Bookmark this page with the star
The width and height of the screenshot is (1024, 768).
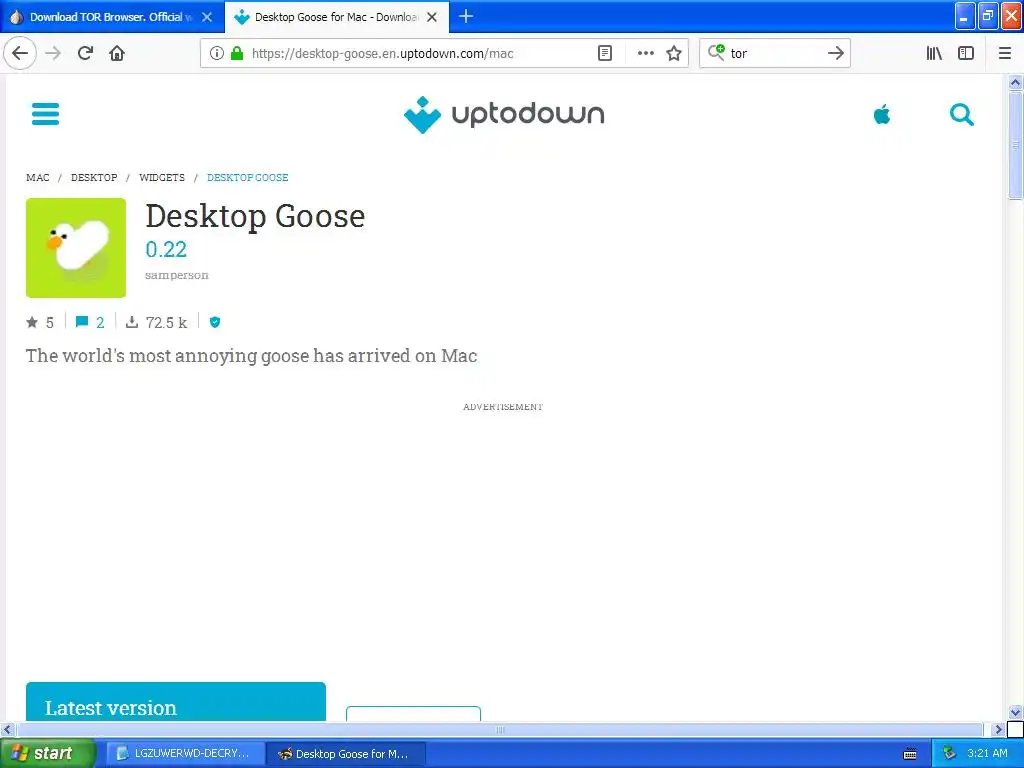(x=674, y=53)
